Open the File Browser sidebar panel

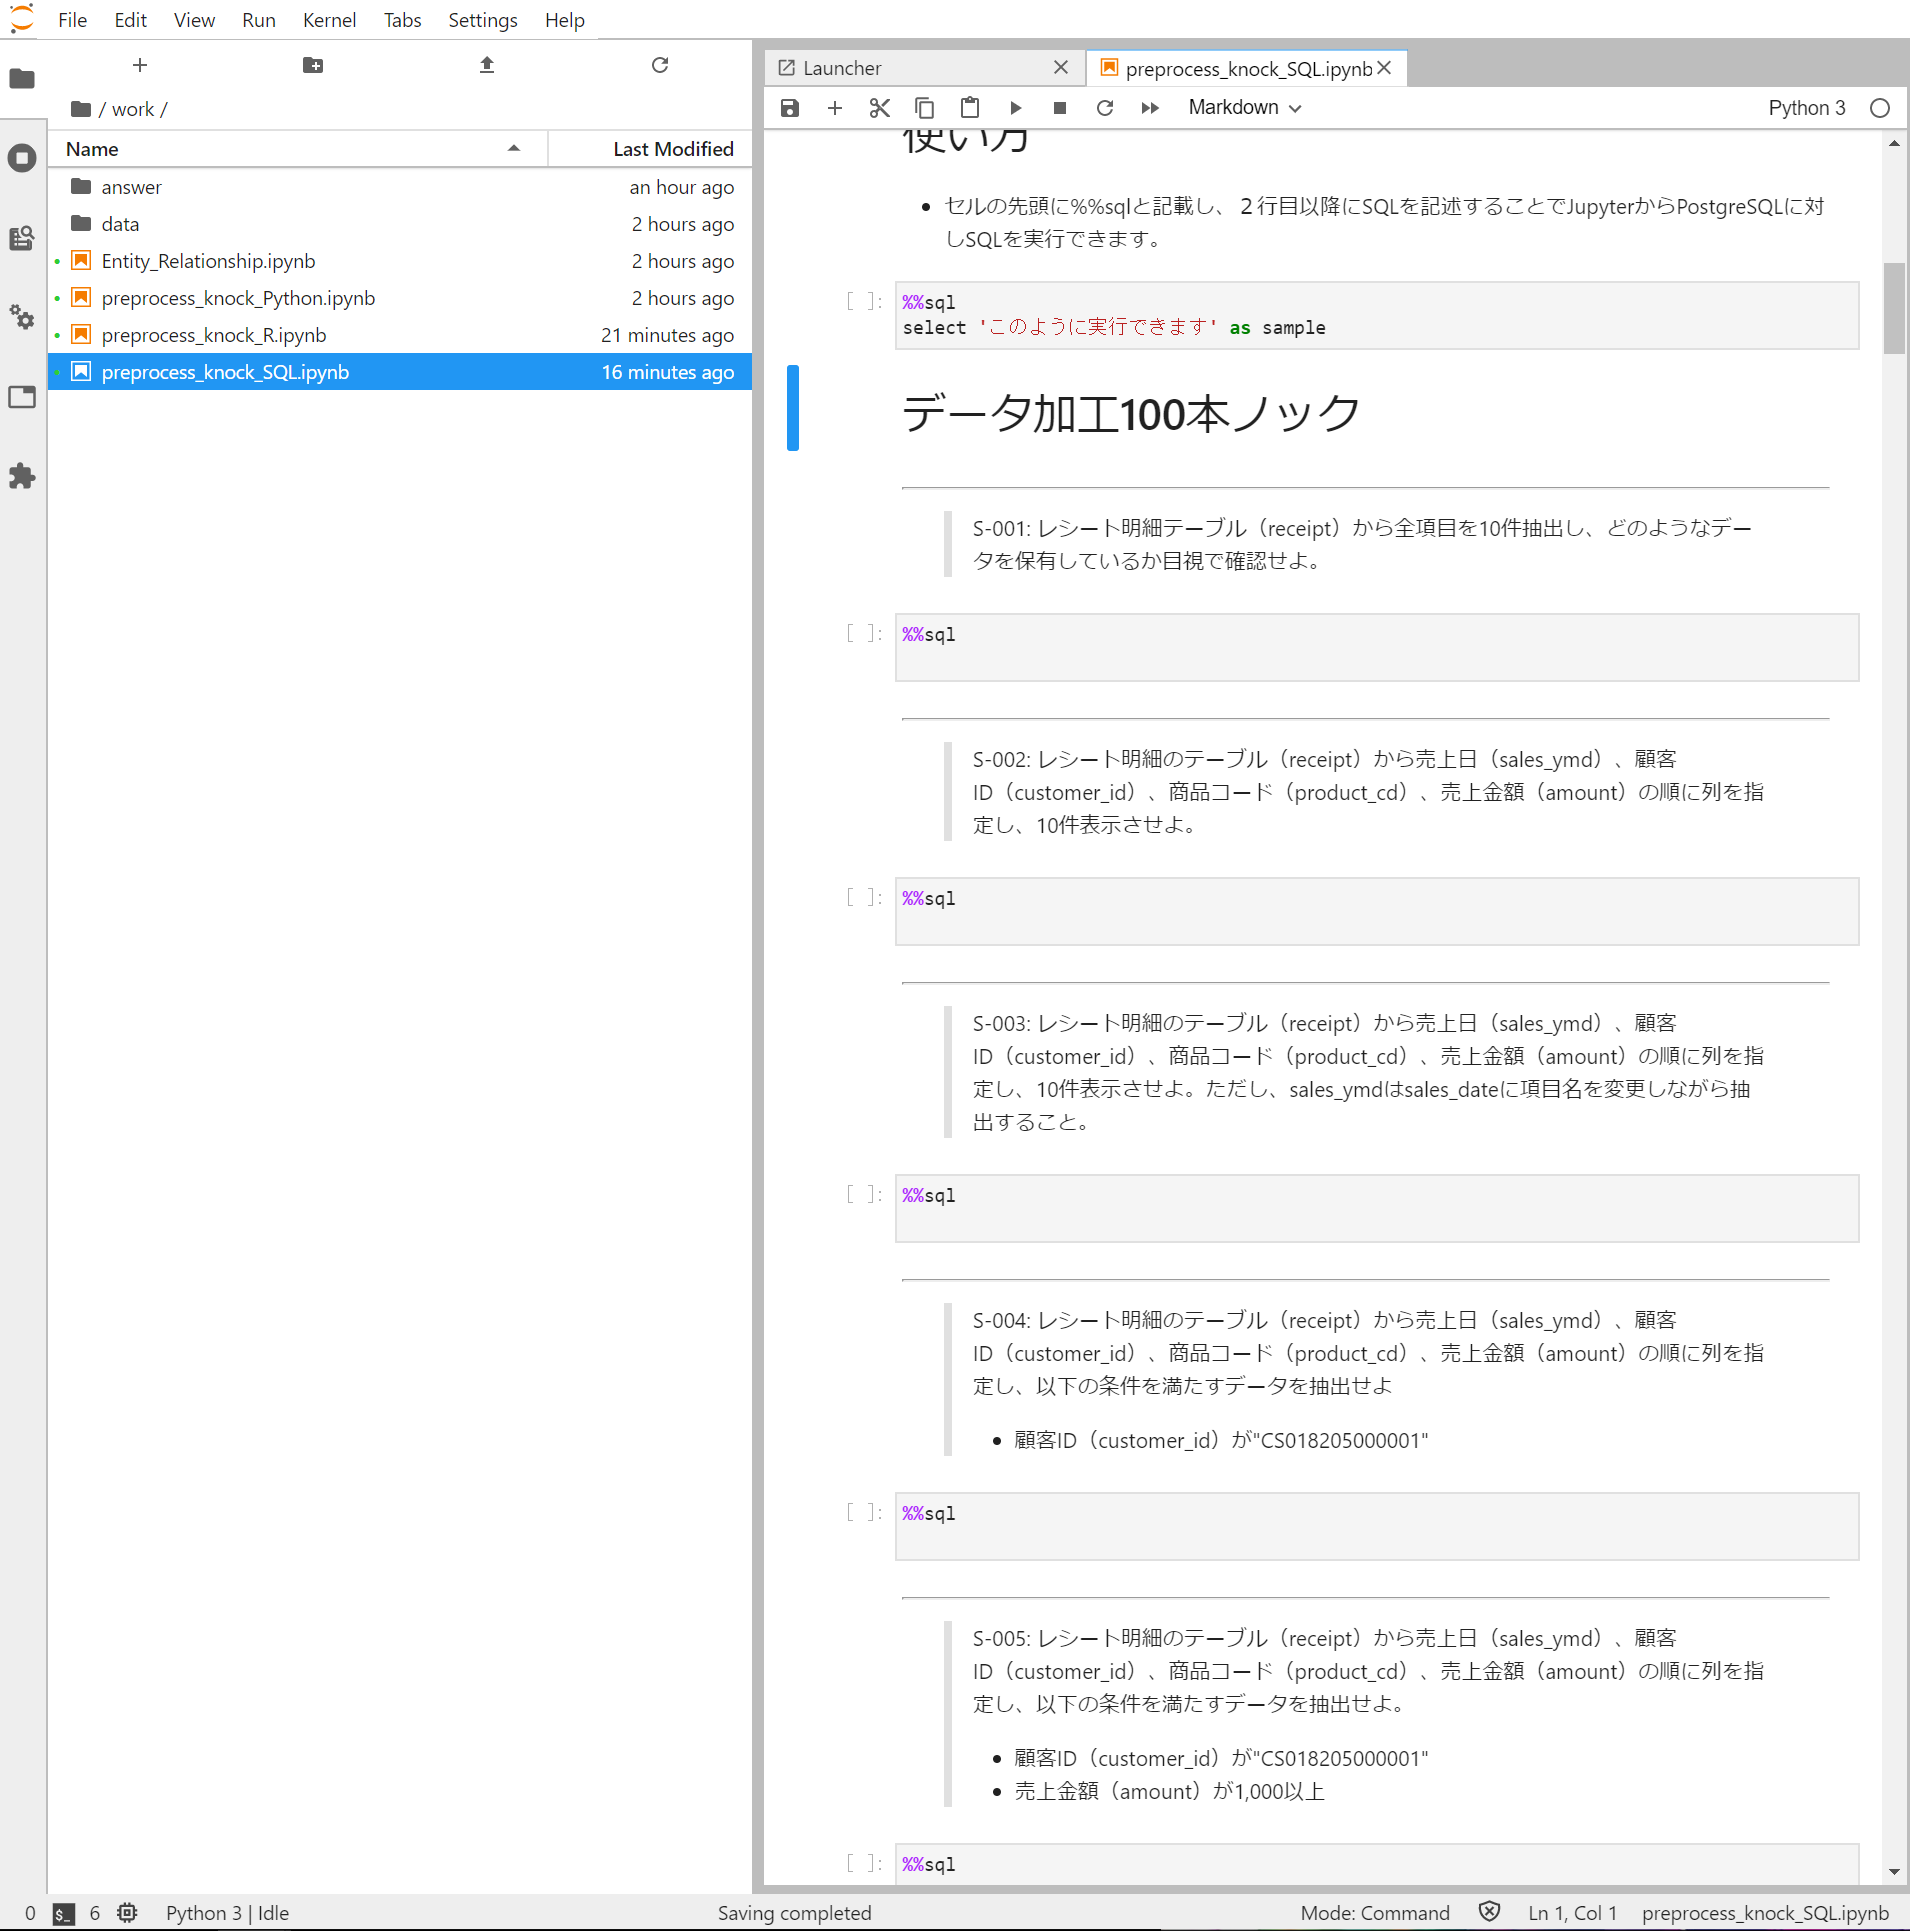[x=22, y=79]
